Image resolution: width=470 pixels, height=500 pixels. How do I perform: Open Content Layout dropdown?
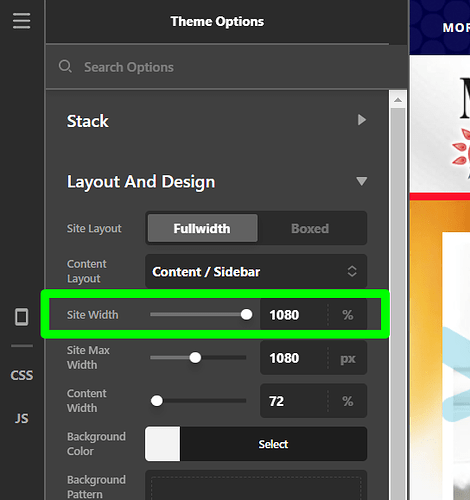point(256,271)
